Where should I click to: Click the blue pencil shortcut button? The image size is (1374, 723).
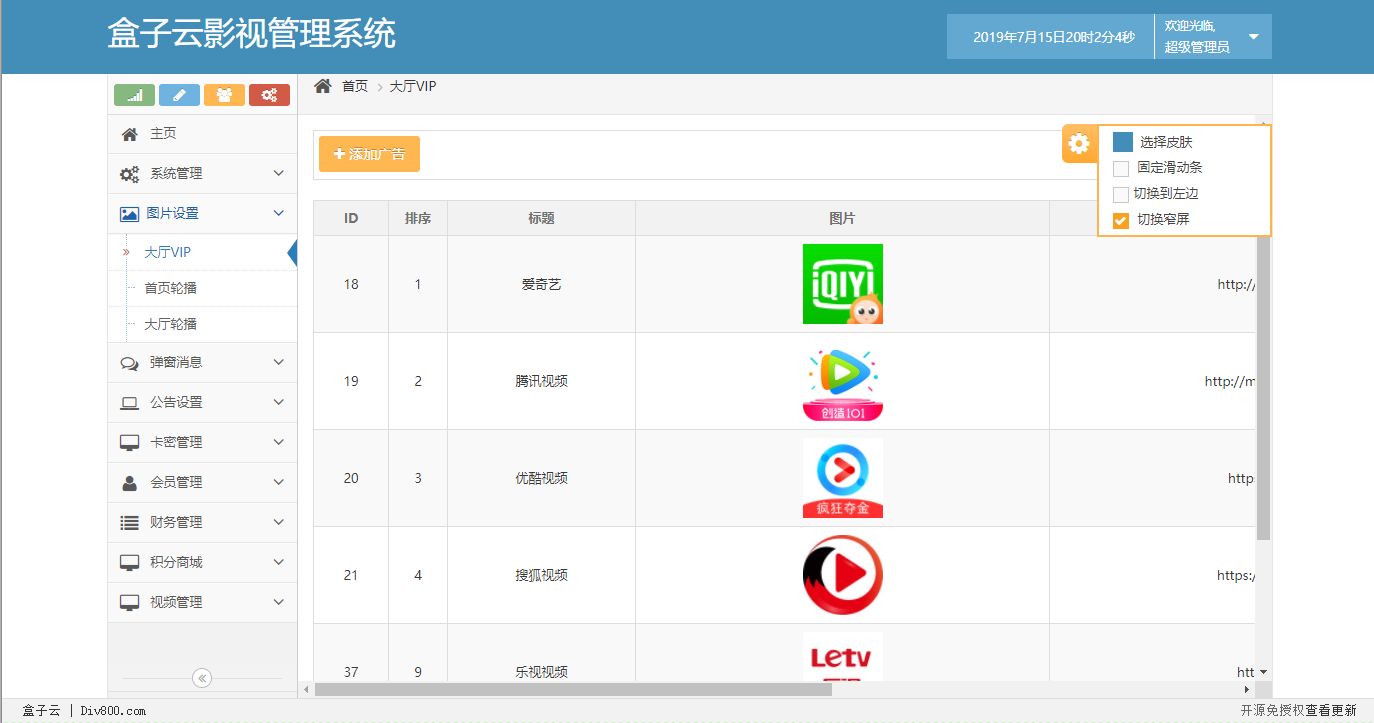click(x=179, y=95)
